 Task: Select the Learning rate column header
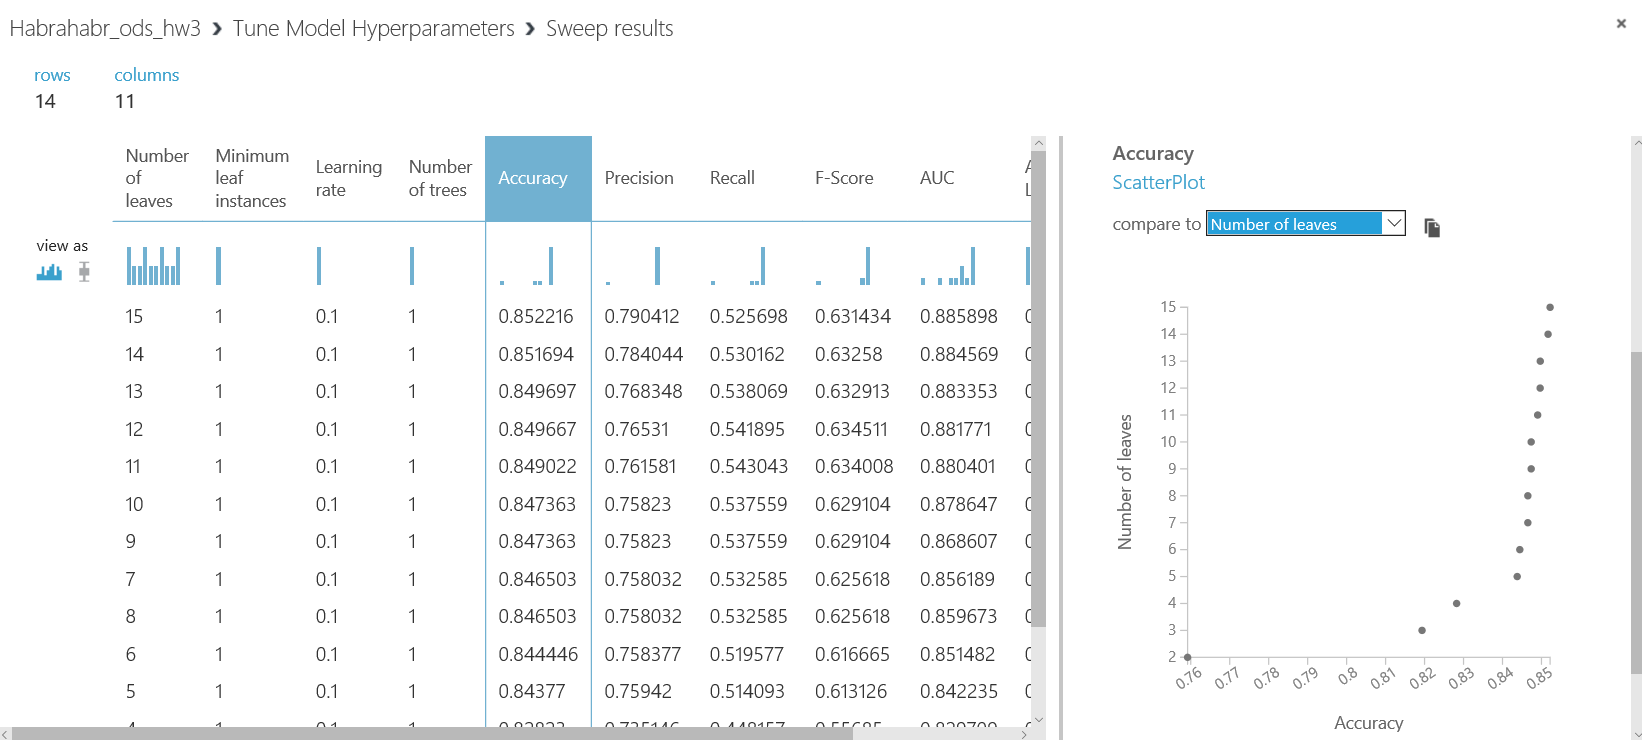pyautogui.click(x=348, y=178)
